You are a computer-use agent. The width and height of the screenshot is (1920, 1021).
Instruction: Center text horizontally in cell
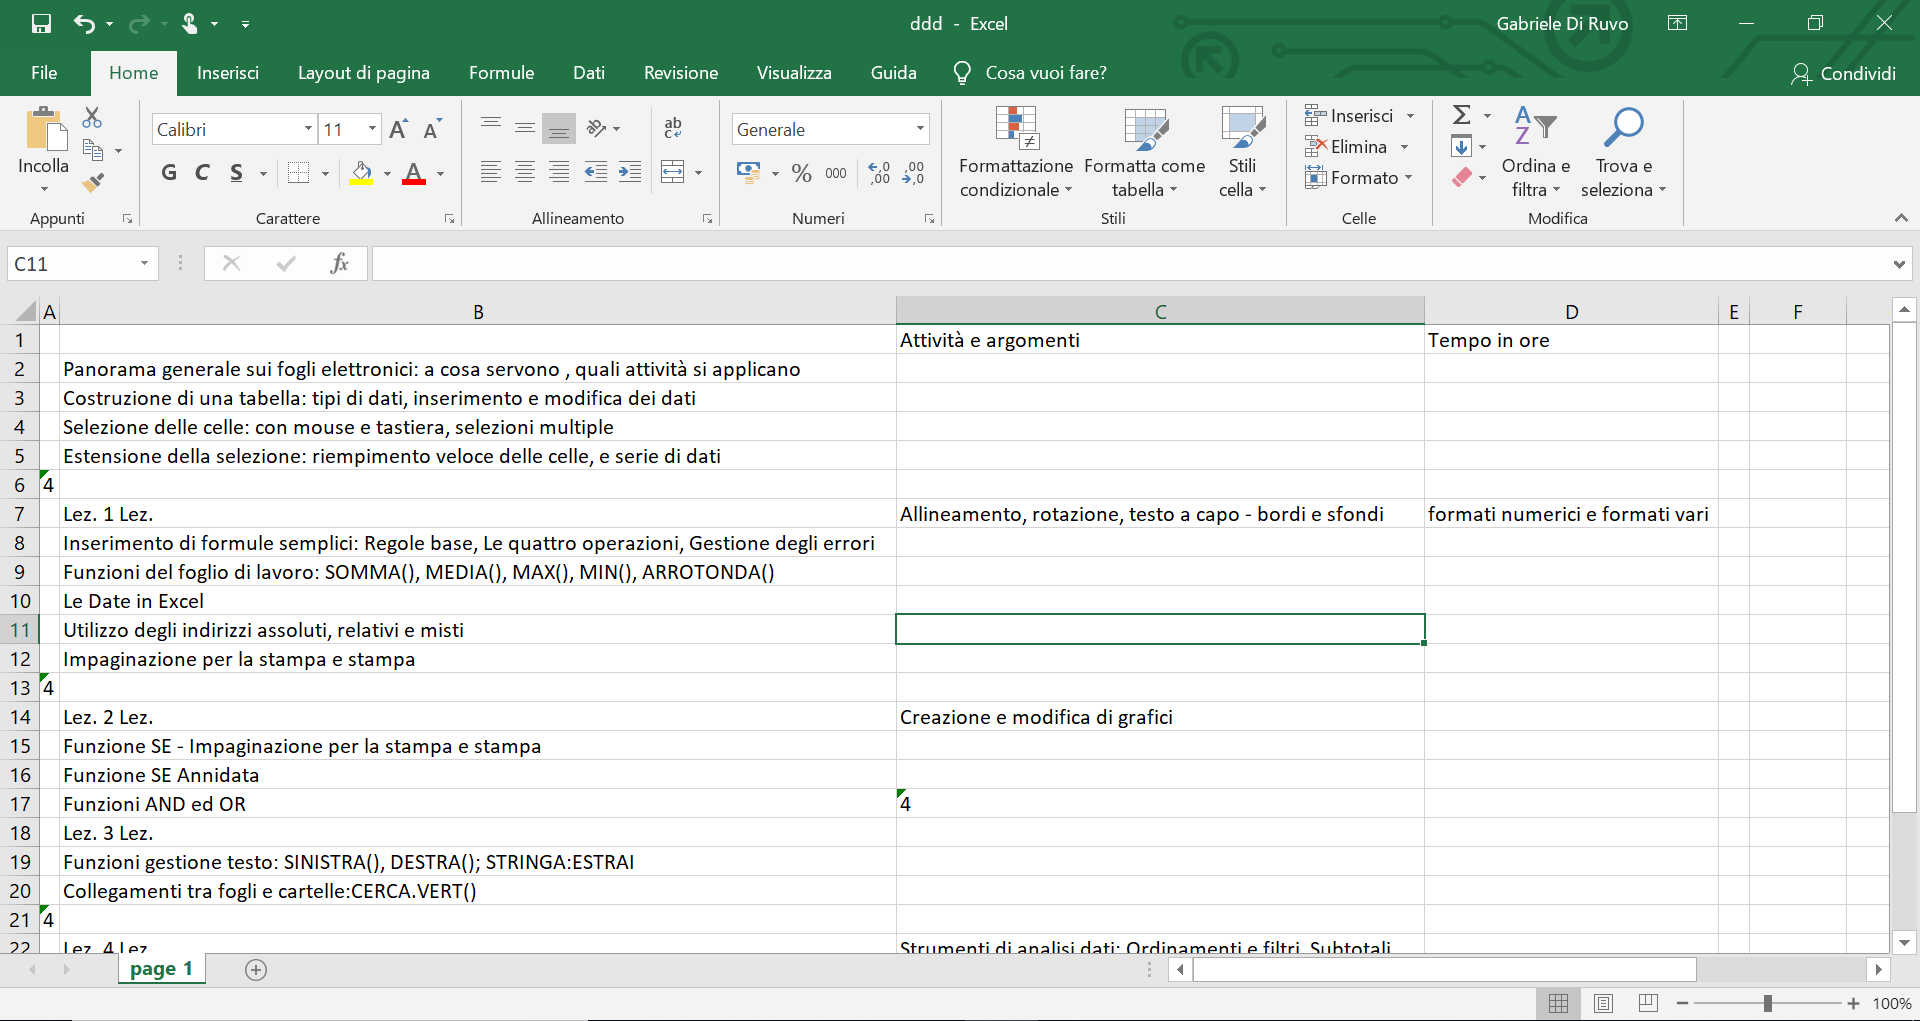(525, 172)
